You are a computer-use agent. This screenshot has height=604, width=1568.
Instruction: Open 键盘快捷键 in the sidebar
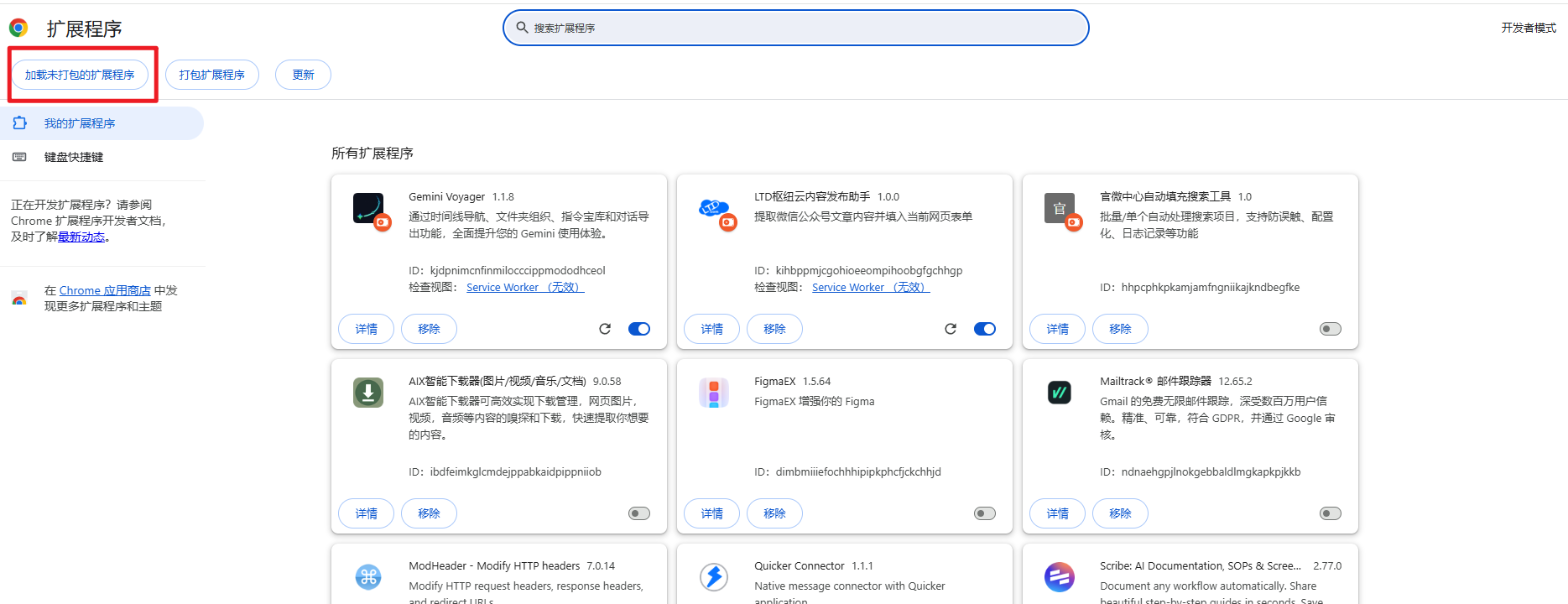[x=74, y=157]
